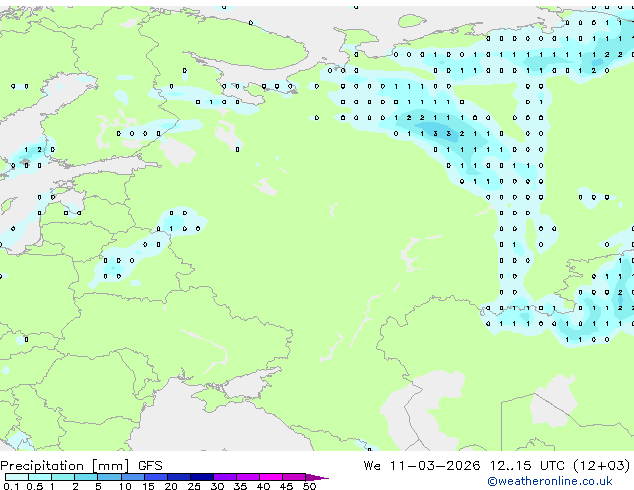Select the 'Precipitation [mm] GFS' title text
634x490 pixels.
81,466
